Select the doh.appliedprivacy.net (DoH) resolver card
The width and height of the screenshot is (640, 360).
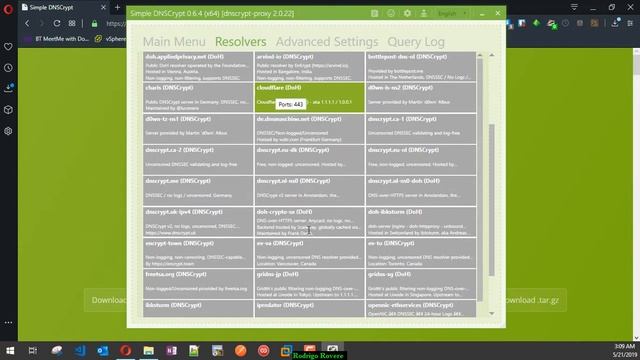pyautogui.click(x=198, y=67)
